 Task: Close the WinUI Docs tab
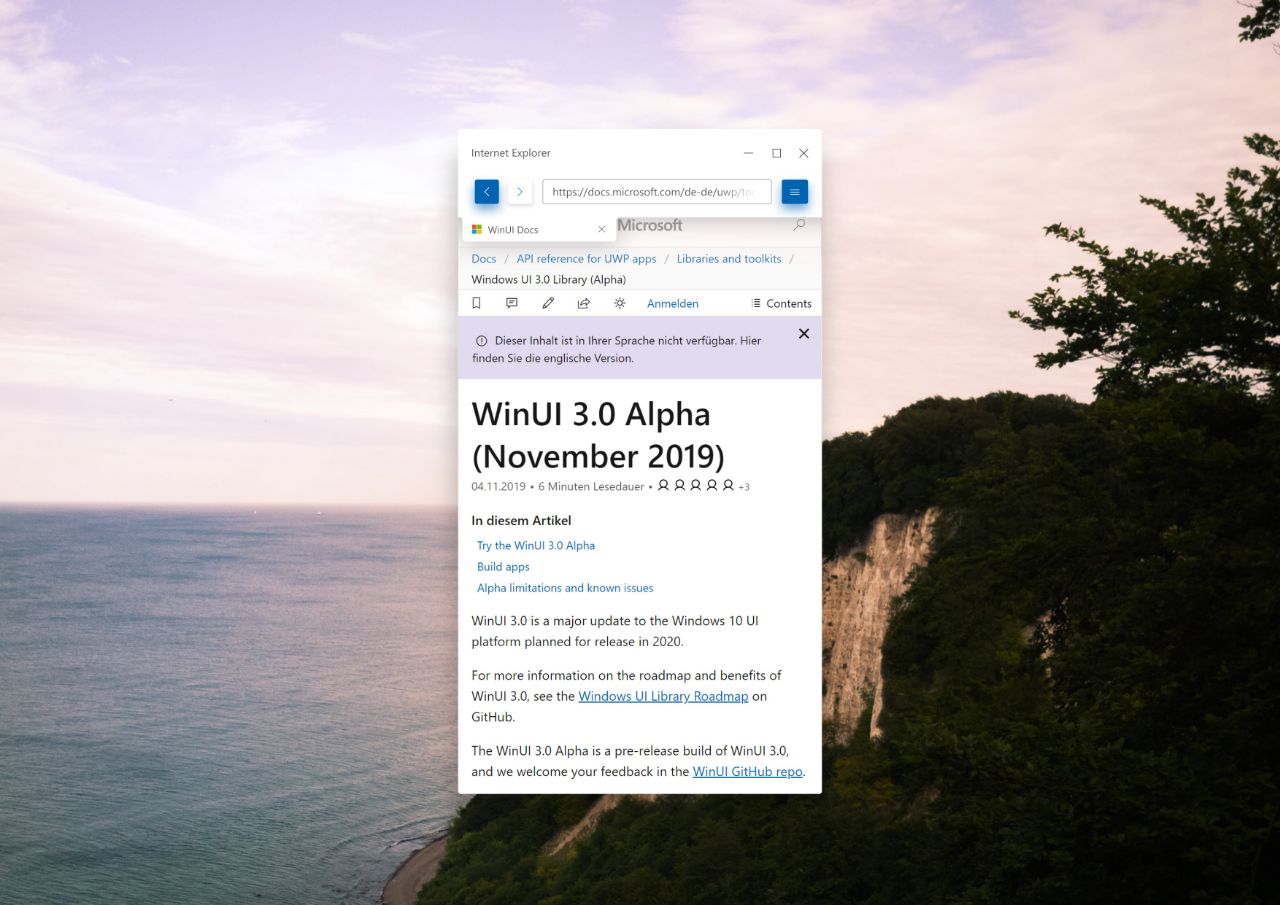tap(601, 230)
